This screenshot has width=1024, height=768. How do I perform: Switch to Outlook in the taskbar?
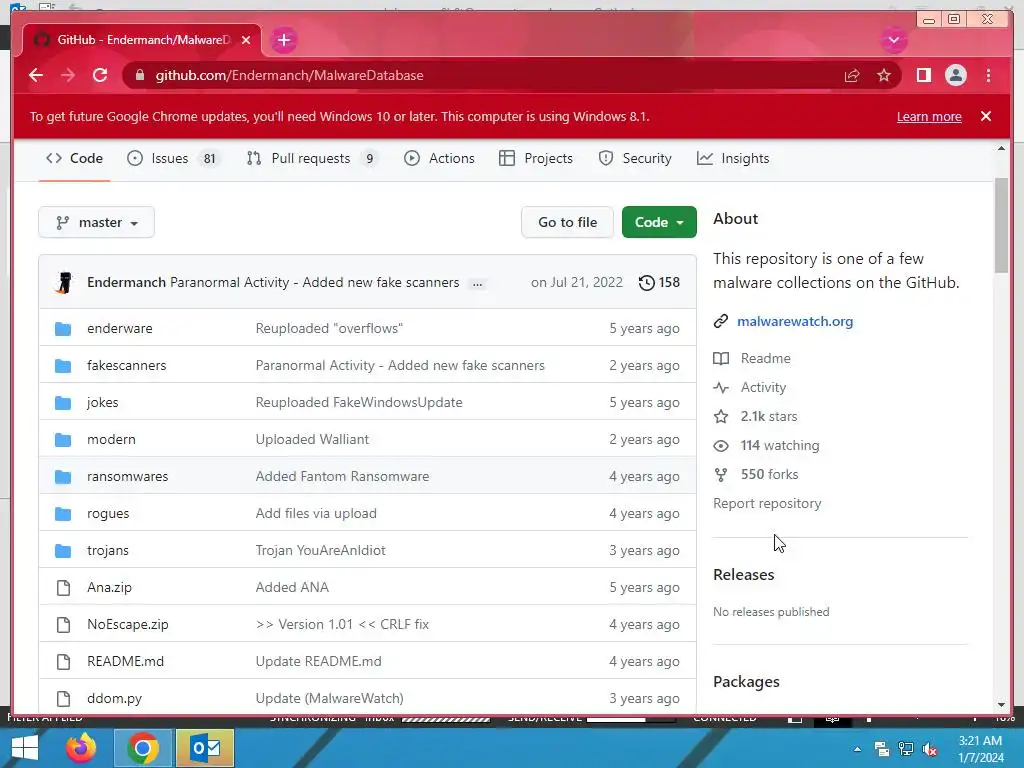point(205,748)
